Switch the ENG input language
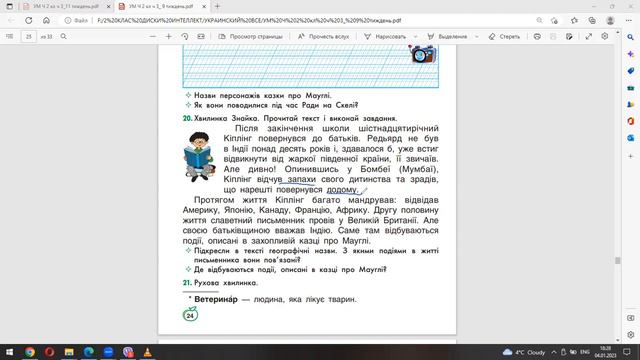 pos(585,352)
